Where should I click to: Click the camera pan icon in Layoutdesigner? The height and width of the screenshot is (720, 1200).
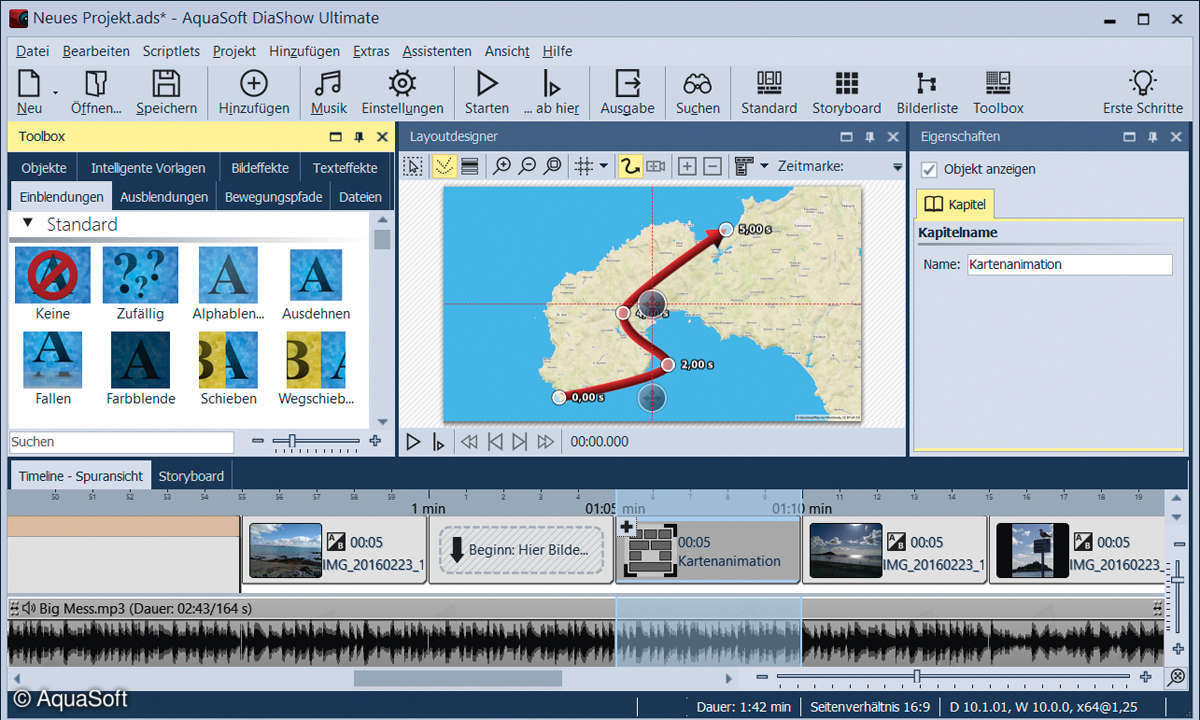(656, 166)
